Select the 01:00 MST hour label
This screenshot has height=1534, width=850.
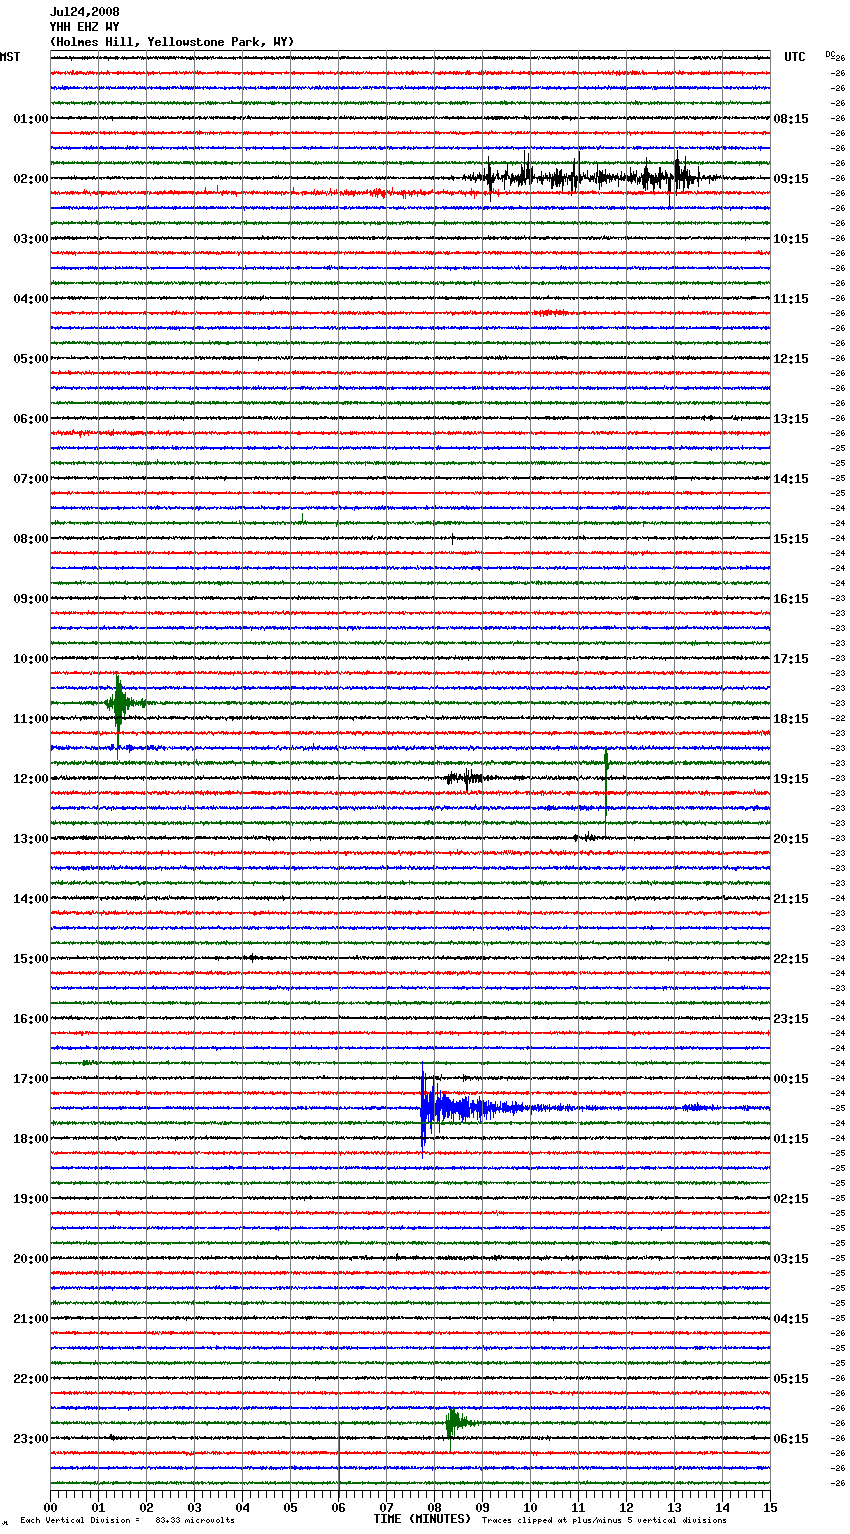(x=31, y=119)
